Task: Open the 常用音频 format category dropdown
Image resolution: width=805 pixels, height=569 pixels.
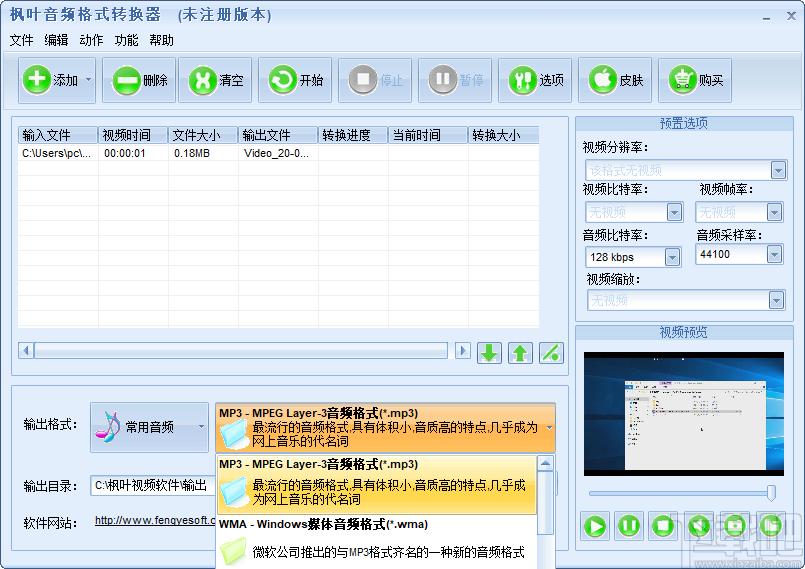Action: (x=149, y=427)
